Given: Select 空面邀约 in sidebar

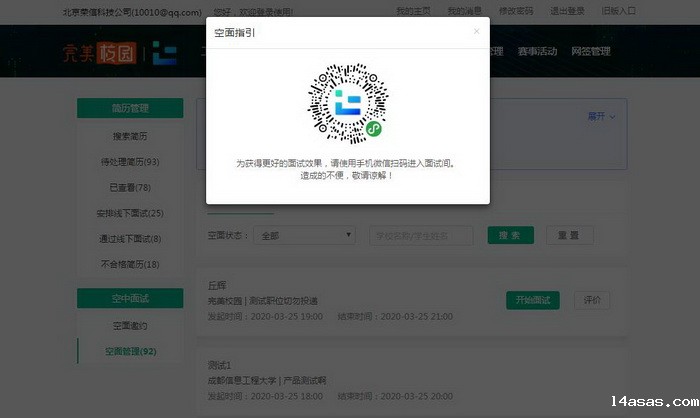Looking at the screenshot, I should (x=130, y=325).
